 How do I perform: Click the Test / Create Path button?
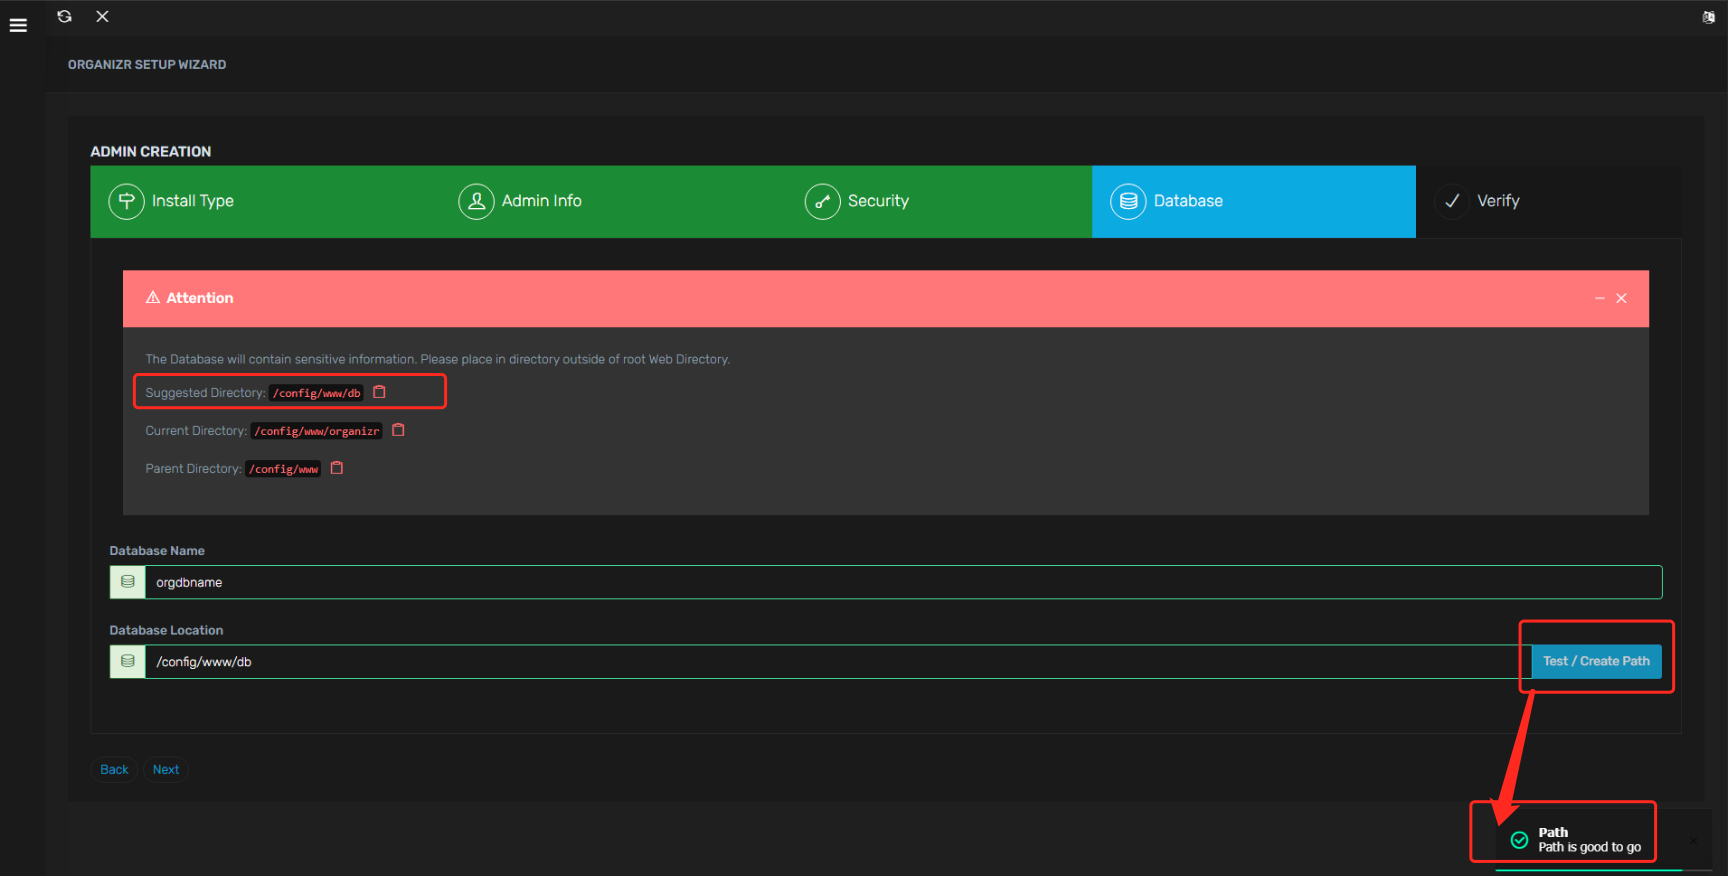pyautogui.click(x=1596, y=661)
